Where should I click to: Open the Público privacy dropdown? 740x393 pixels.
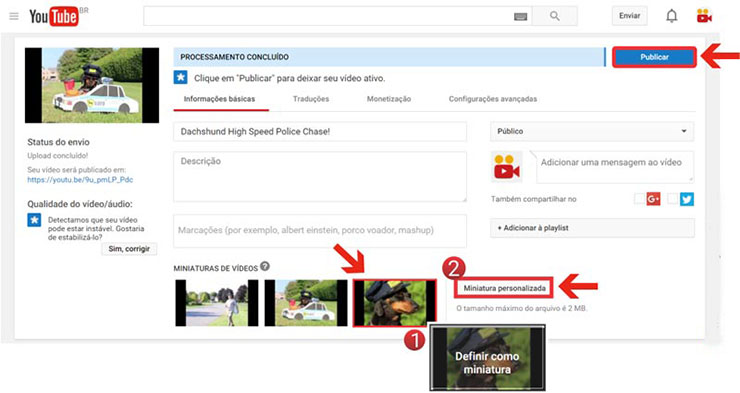click(592, 131)
